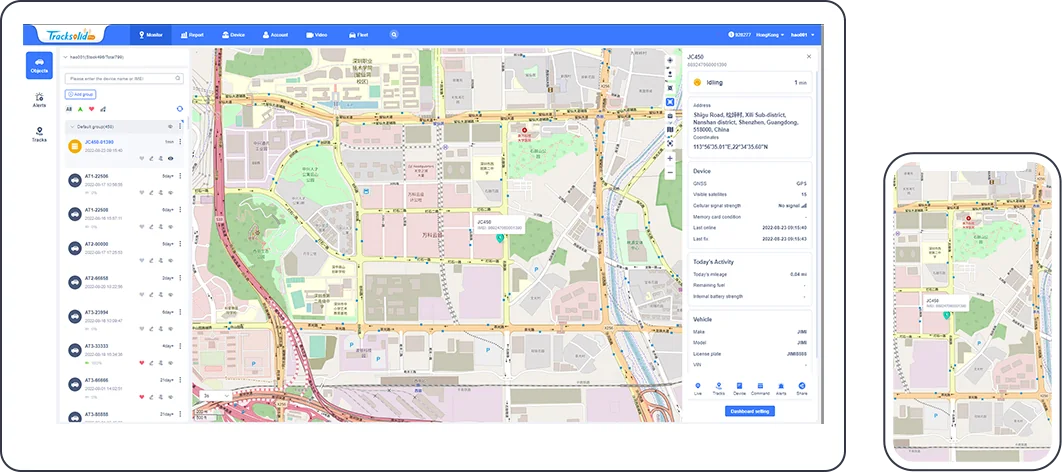The width and height of the screenshot is (1062, 472).
Task: Click the edit pencil icon on AT1-22506 row
Action: (151, 193)
